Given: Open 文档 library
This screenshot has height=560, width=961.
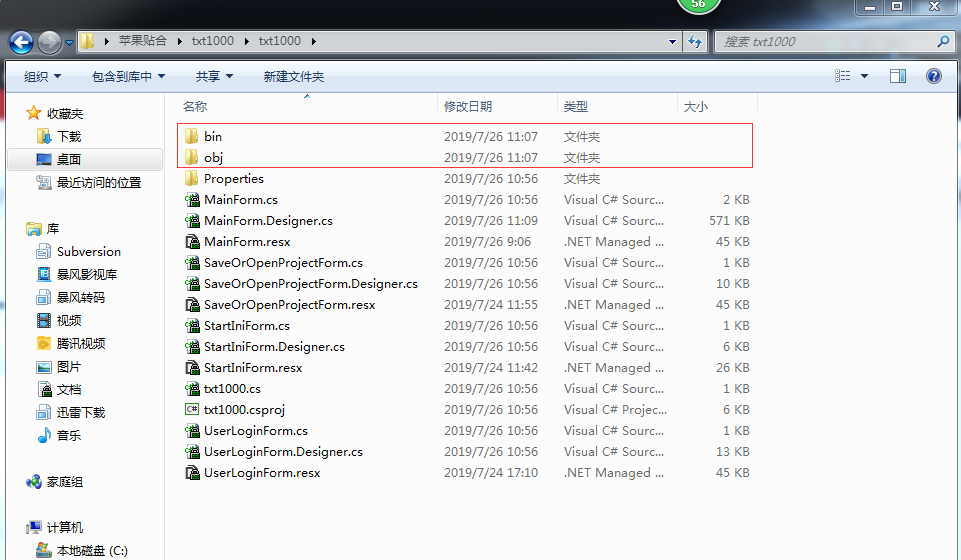Looking at the screenshot, I should (x=69, y=389).
